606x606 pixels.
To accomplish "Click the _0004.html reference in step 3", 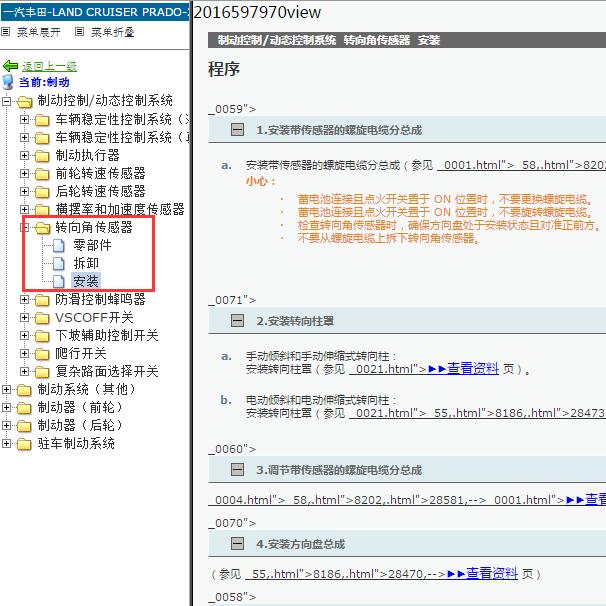I will click(x=247, y=500).
